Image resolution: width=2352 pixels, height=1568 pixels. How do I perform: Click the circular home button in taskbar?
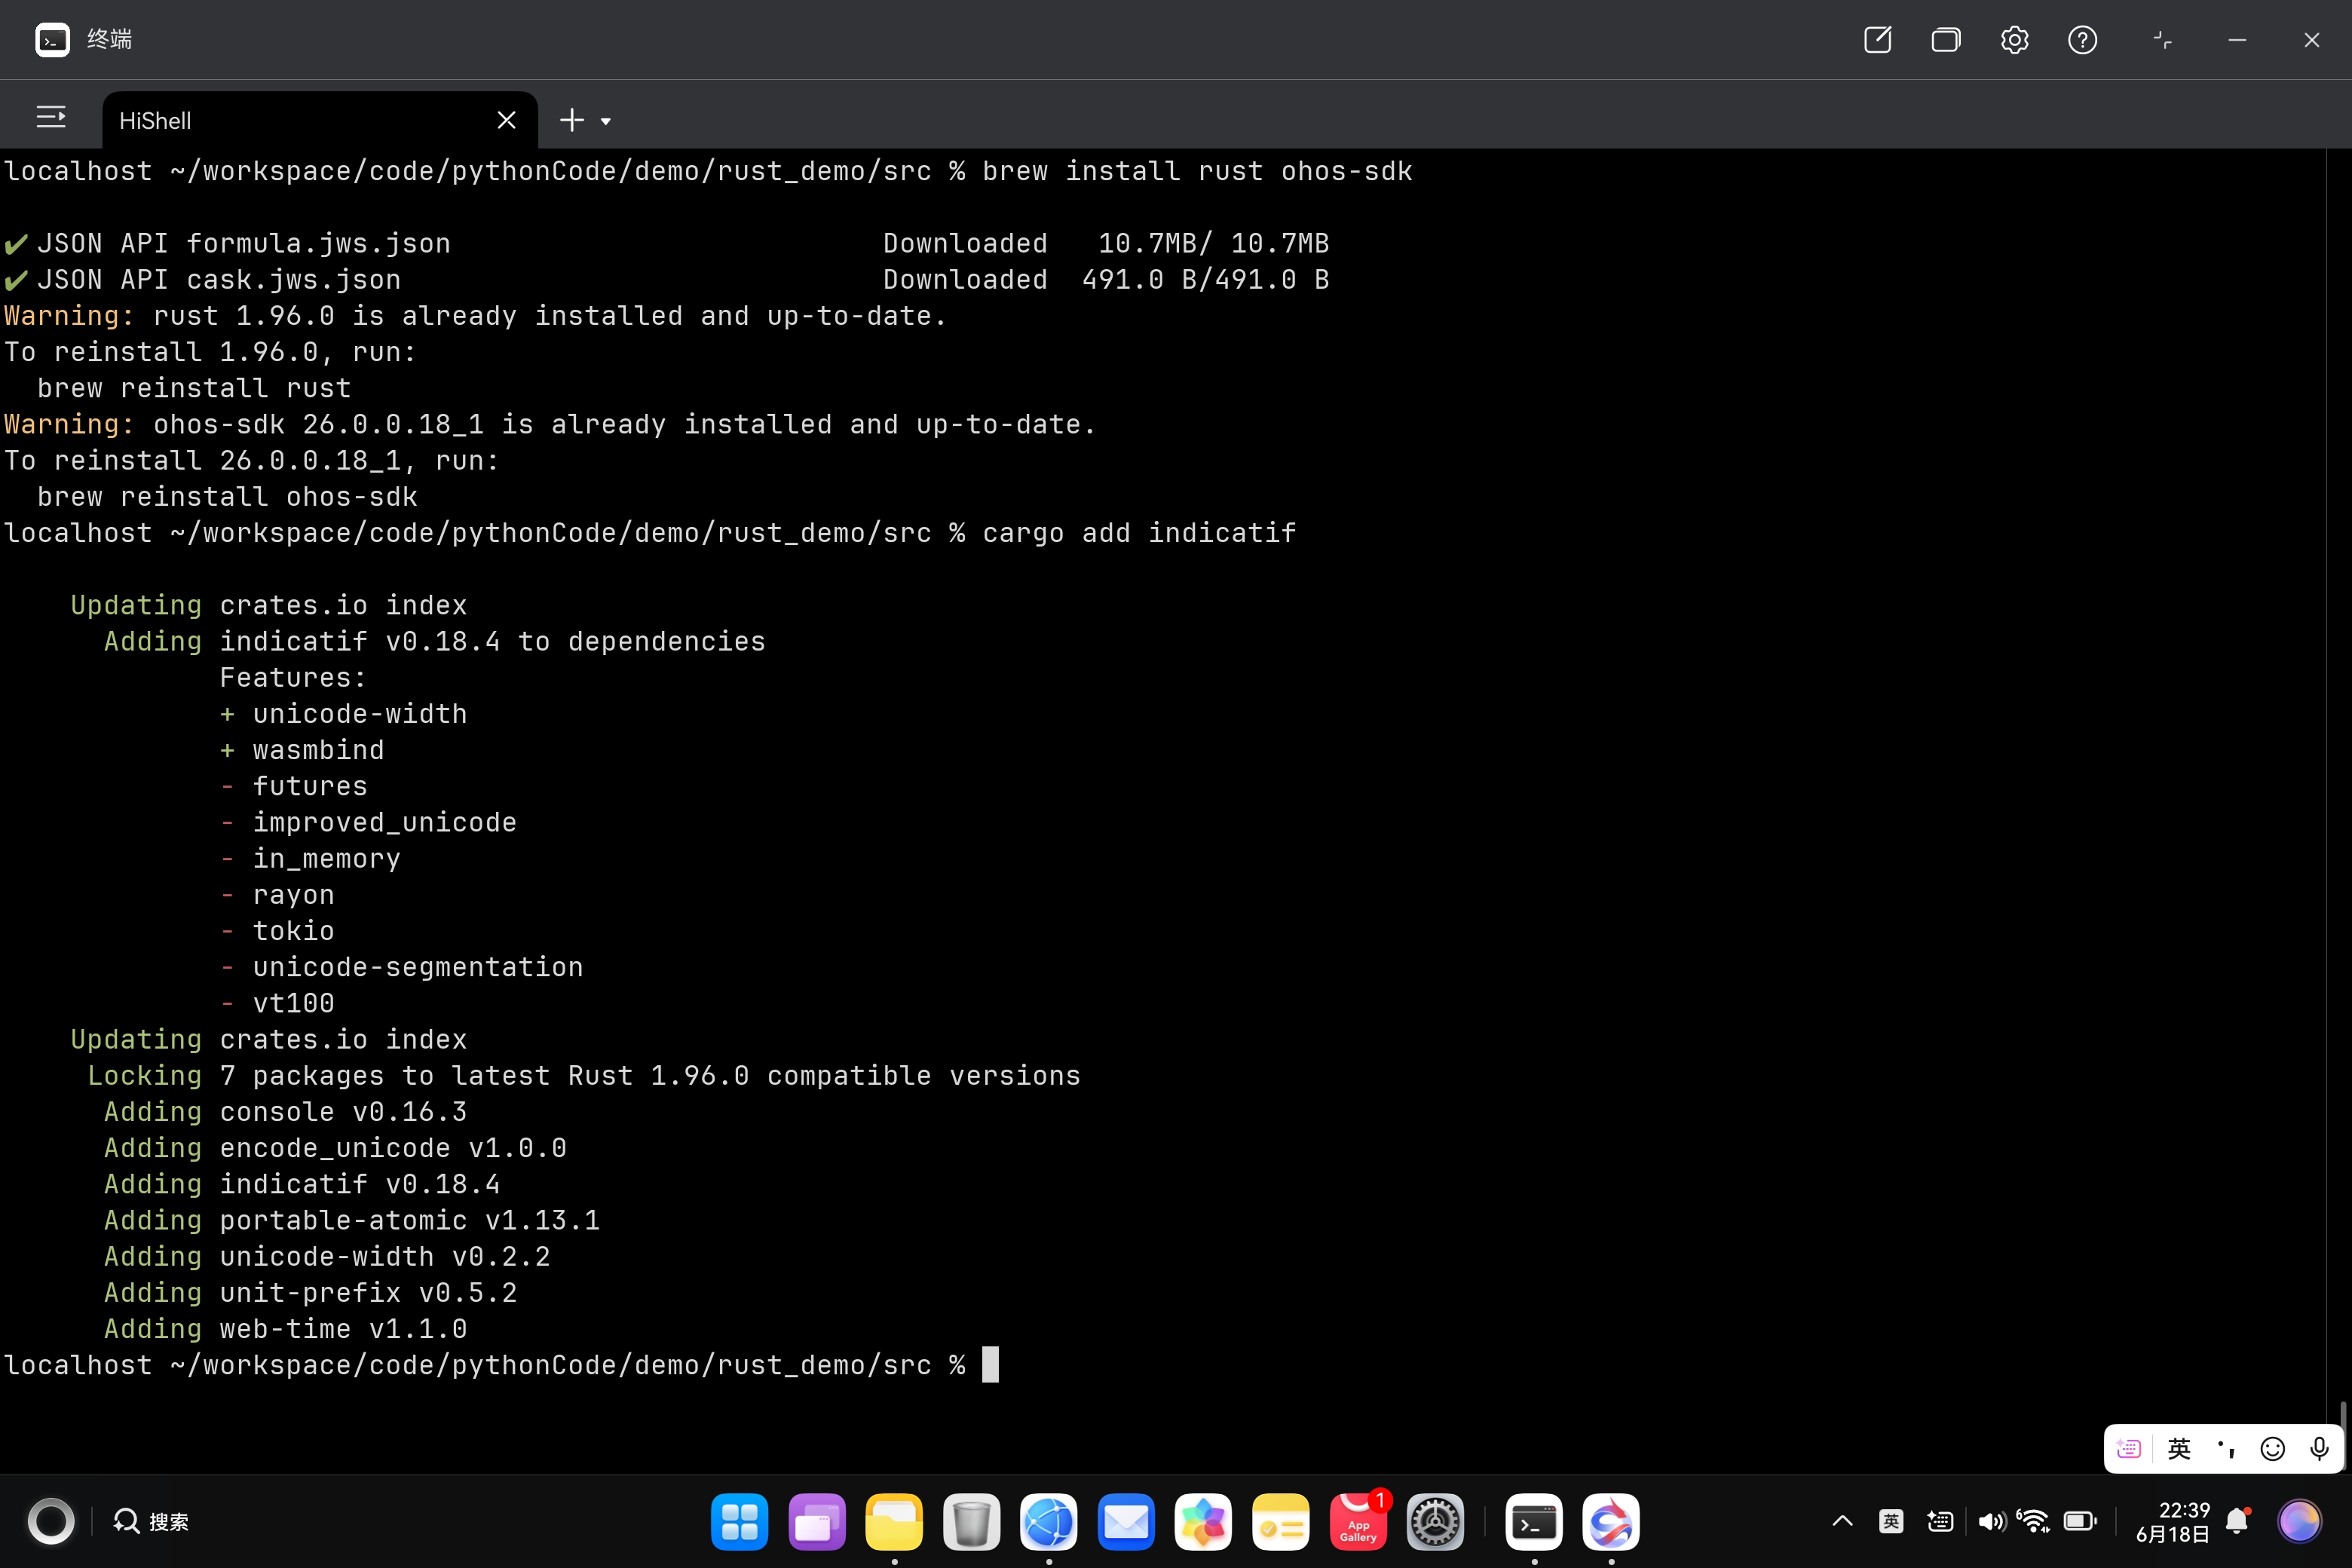click(51, 1521)
